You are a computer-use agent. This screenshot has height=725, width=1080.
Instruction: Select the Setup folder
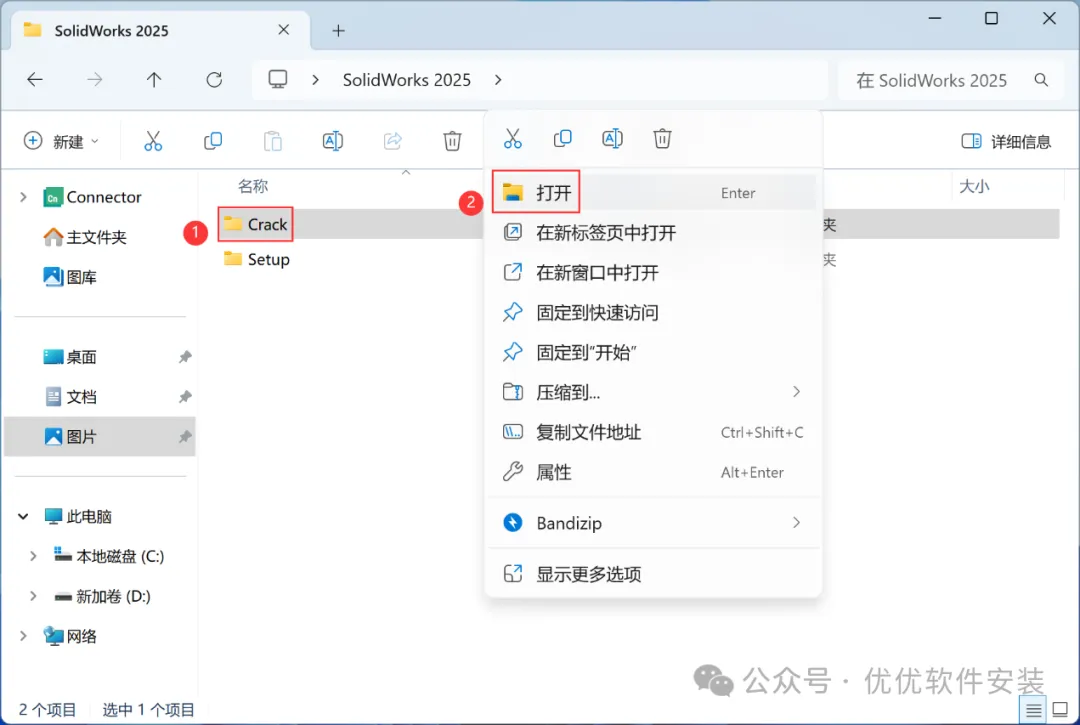click(257, 260)
